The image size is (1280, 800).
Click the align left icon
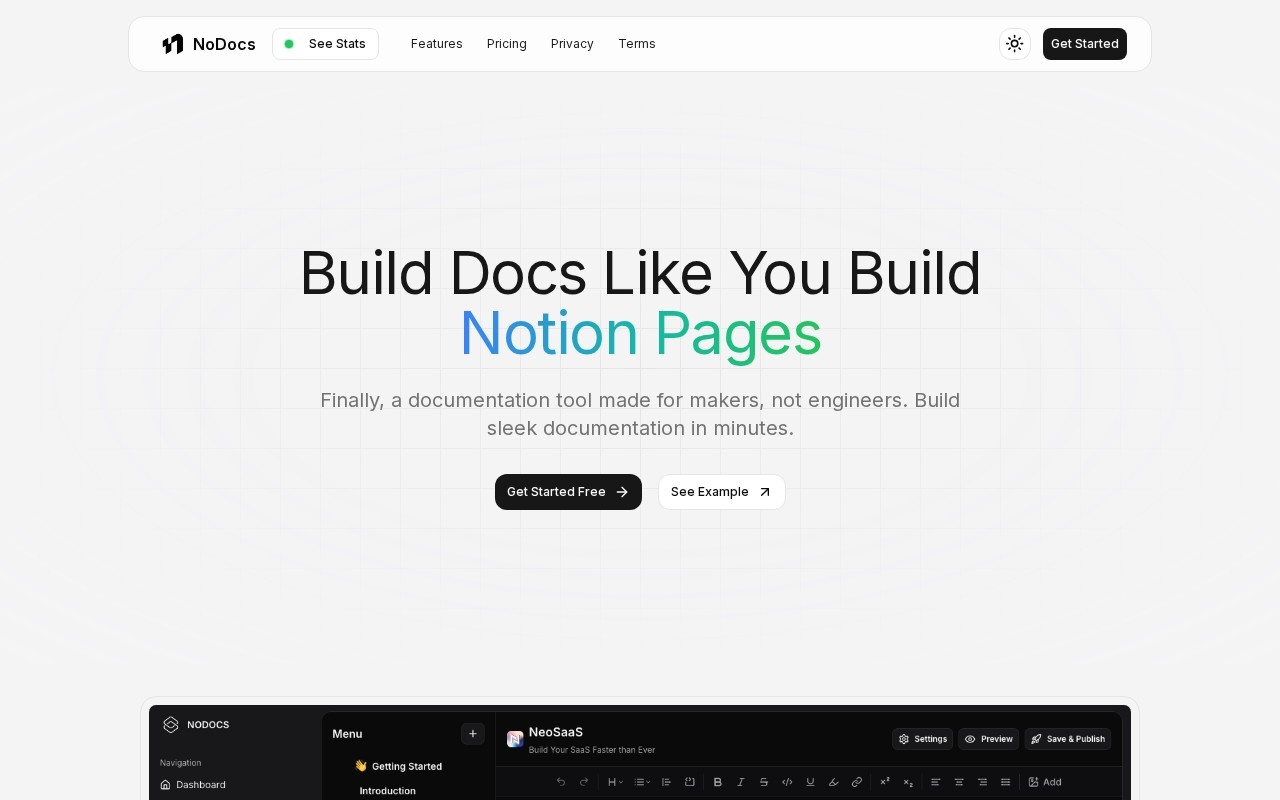(x=936, y=782)
